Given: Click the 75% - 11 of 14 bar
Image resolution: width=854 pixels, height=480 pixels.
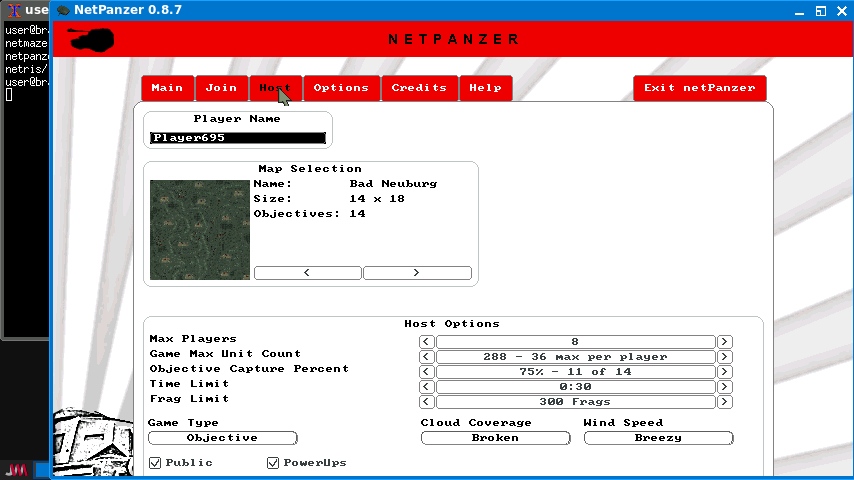Looking at the screenshot, I should pos(575,372).
